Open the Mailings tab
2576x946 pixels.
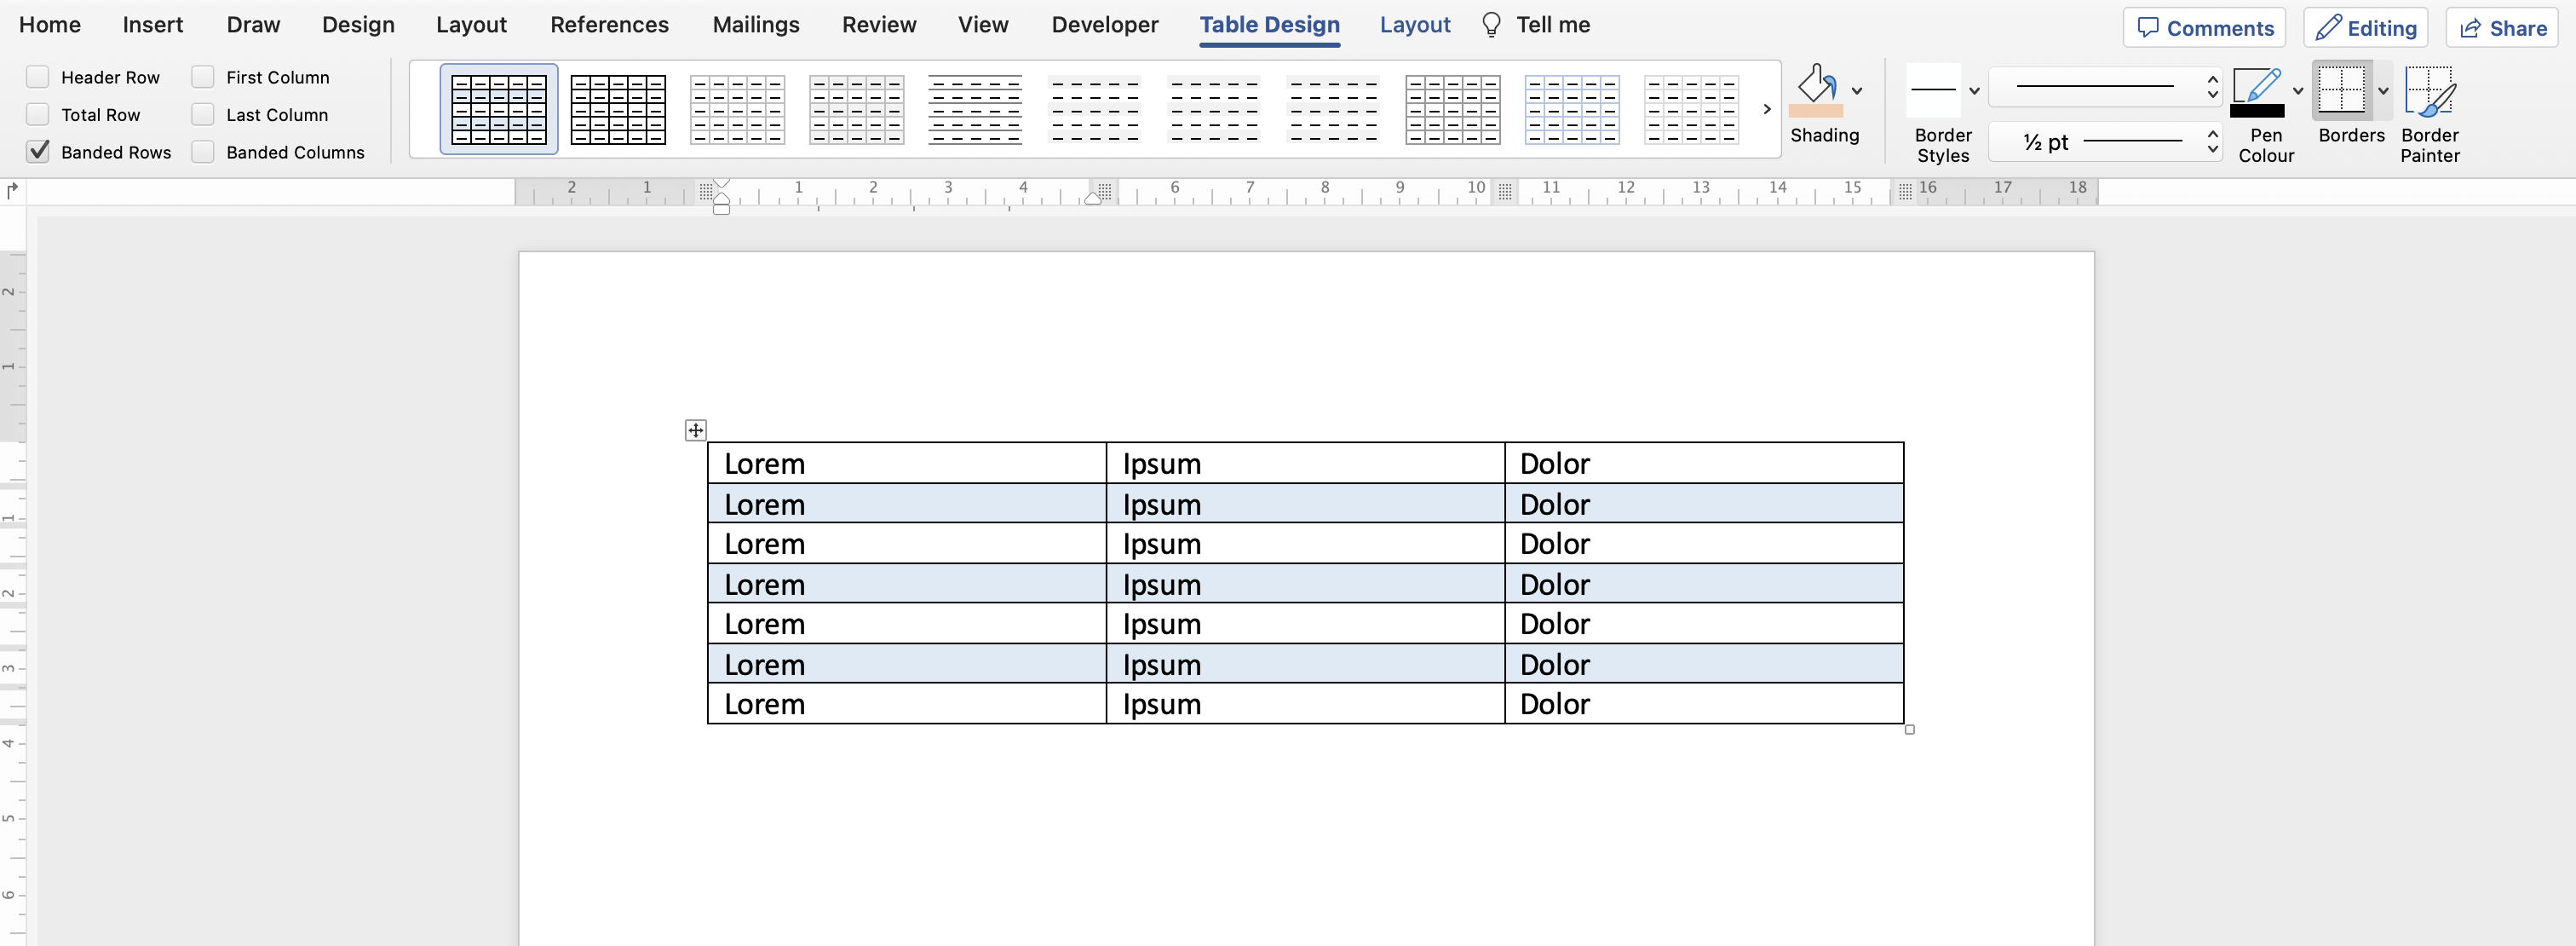point(755,25)
